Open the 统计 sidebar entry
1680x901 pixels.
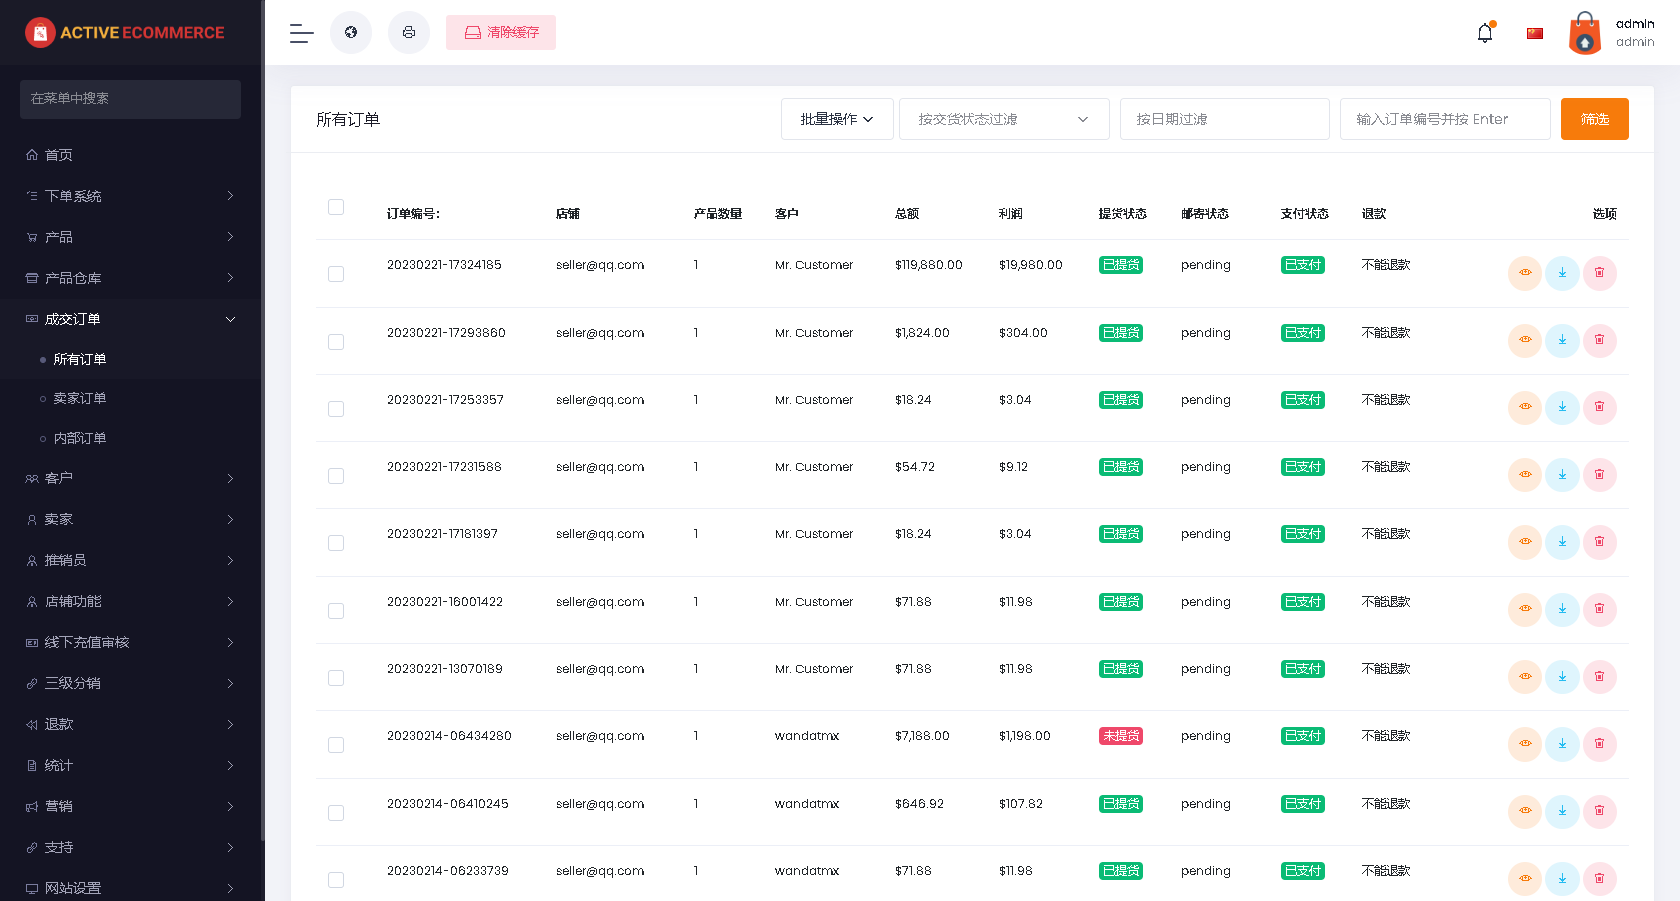[x=130, y=765]
